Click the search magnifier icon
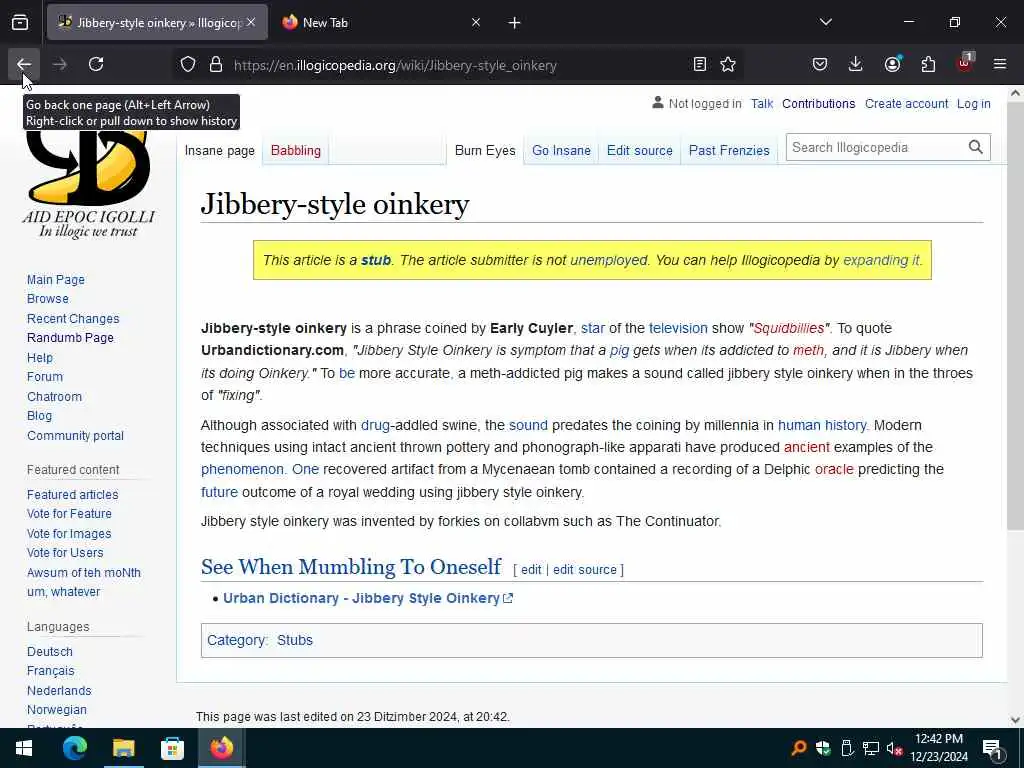The image size is (1024, 768). [x=976, y=148]
